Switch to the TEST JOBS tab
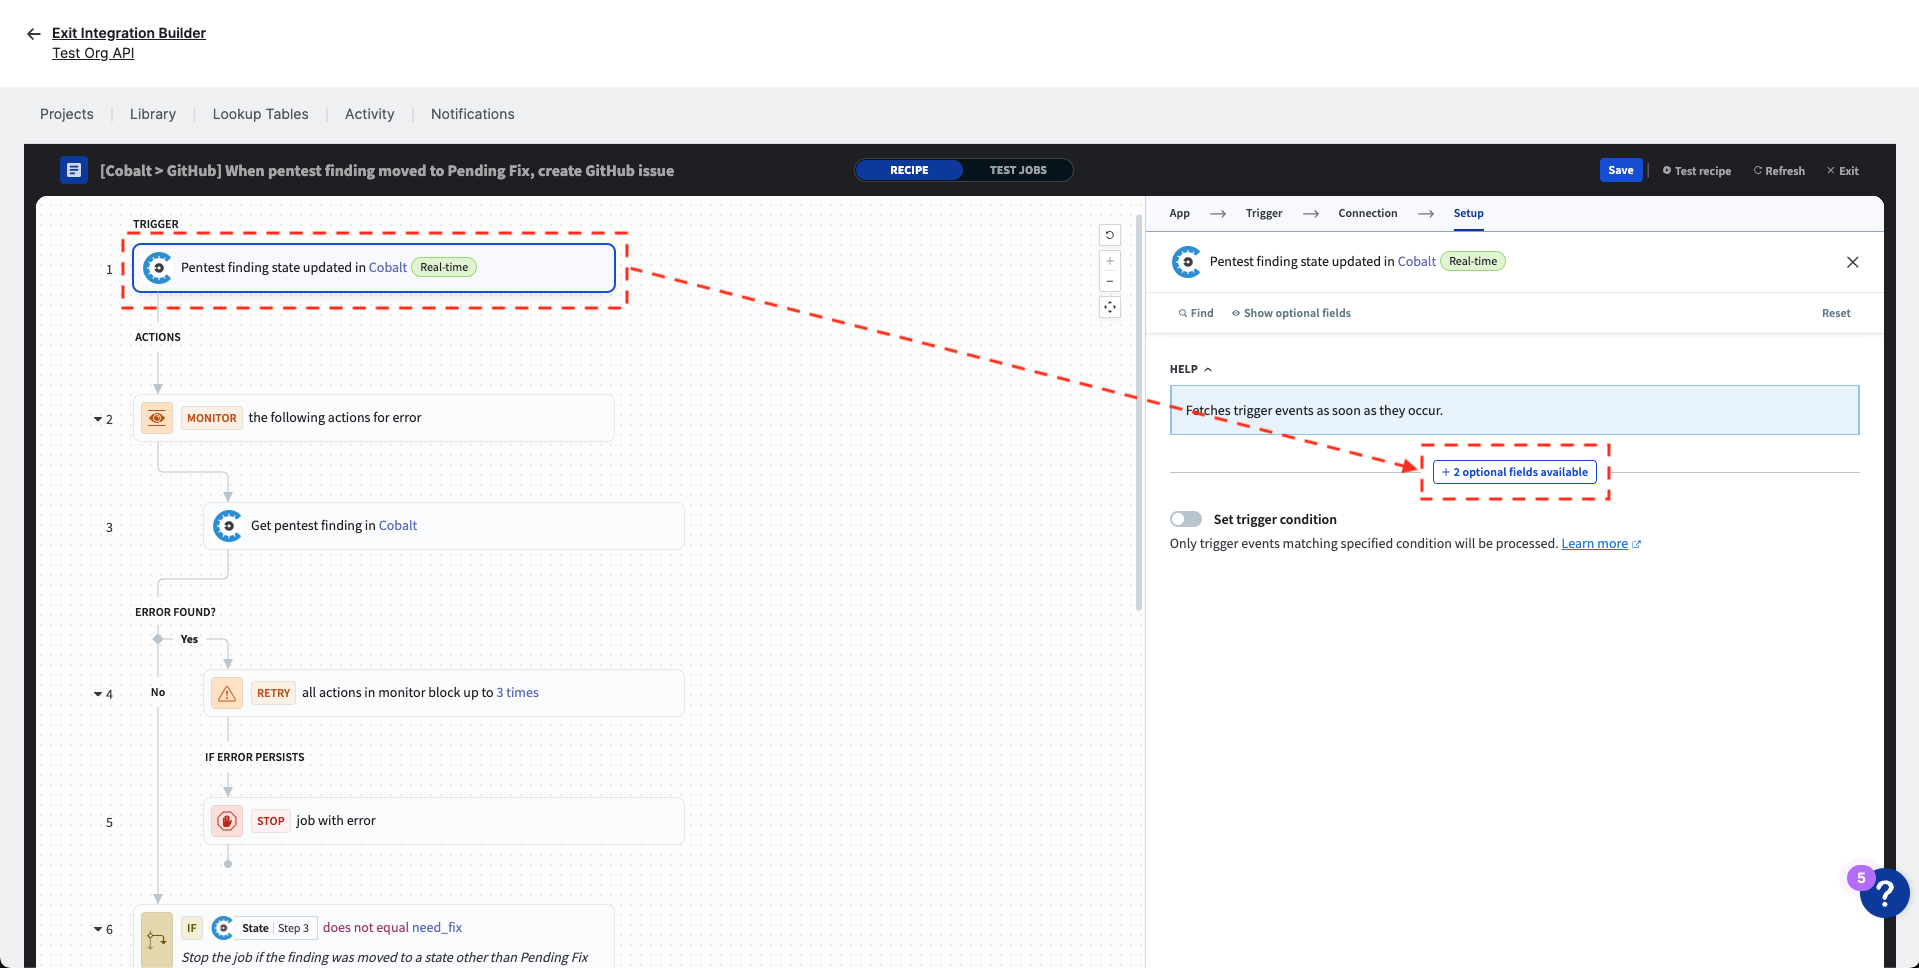The height and width of the screenshot is (968, 1919). 1018,170
